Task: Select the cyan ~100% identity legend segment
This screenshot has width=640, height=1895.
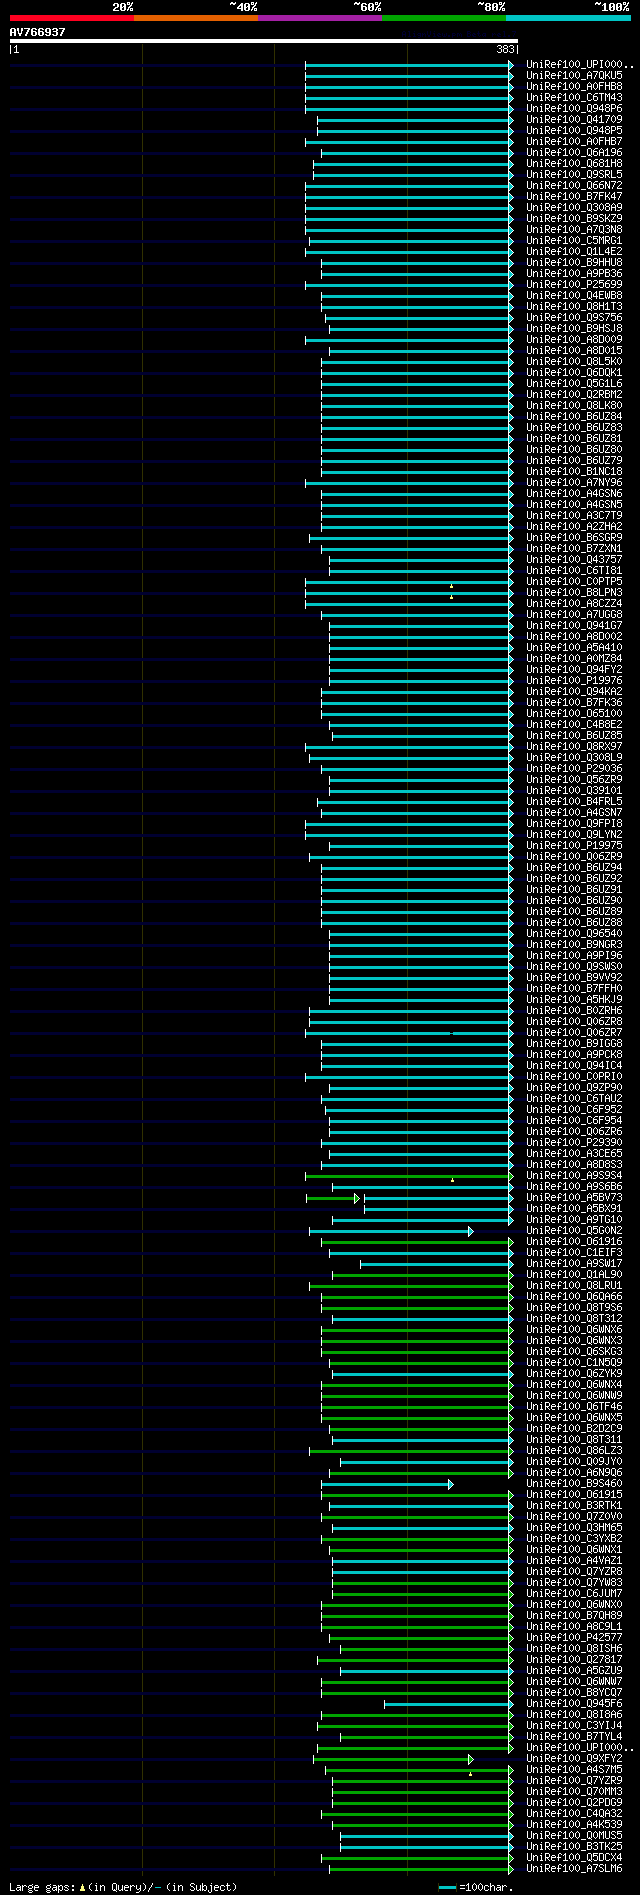Action: pos(568,18)
